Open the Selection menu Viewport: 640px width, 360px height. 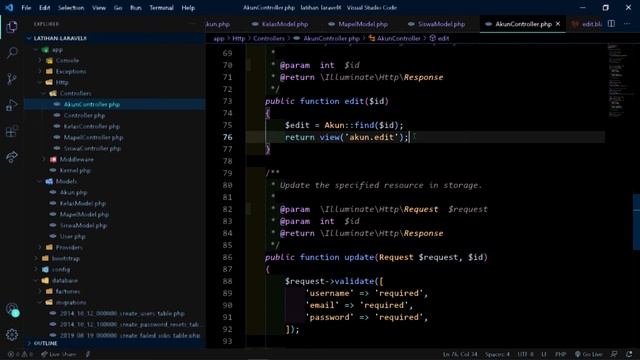tap(71, 7)
